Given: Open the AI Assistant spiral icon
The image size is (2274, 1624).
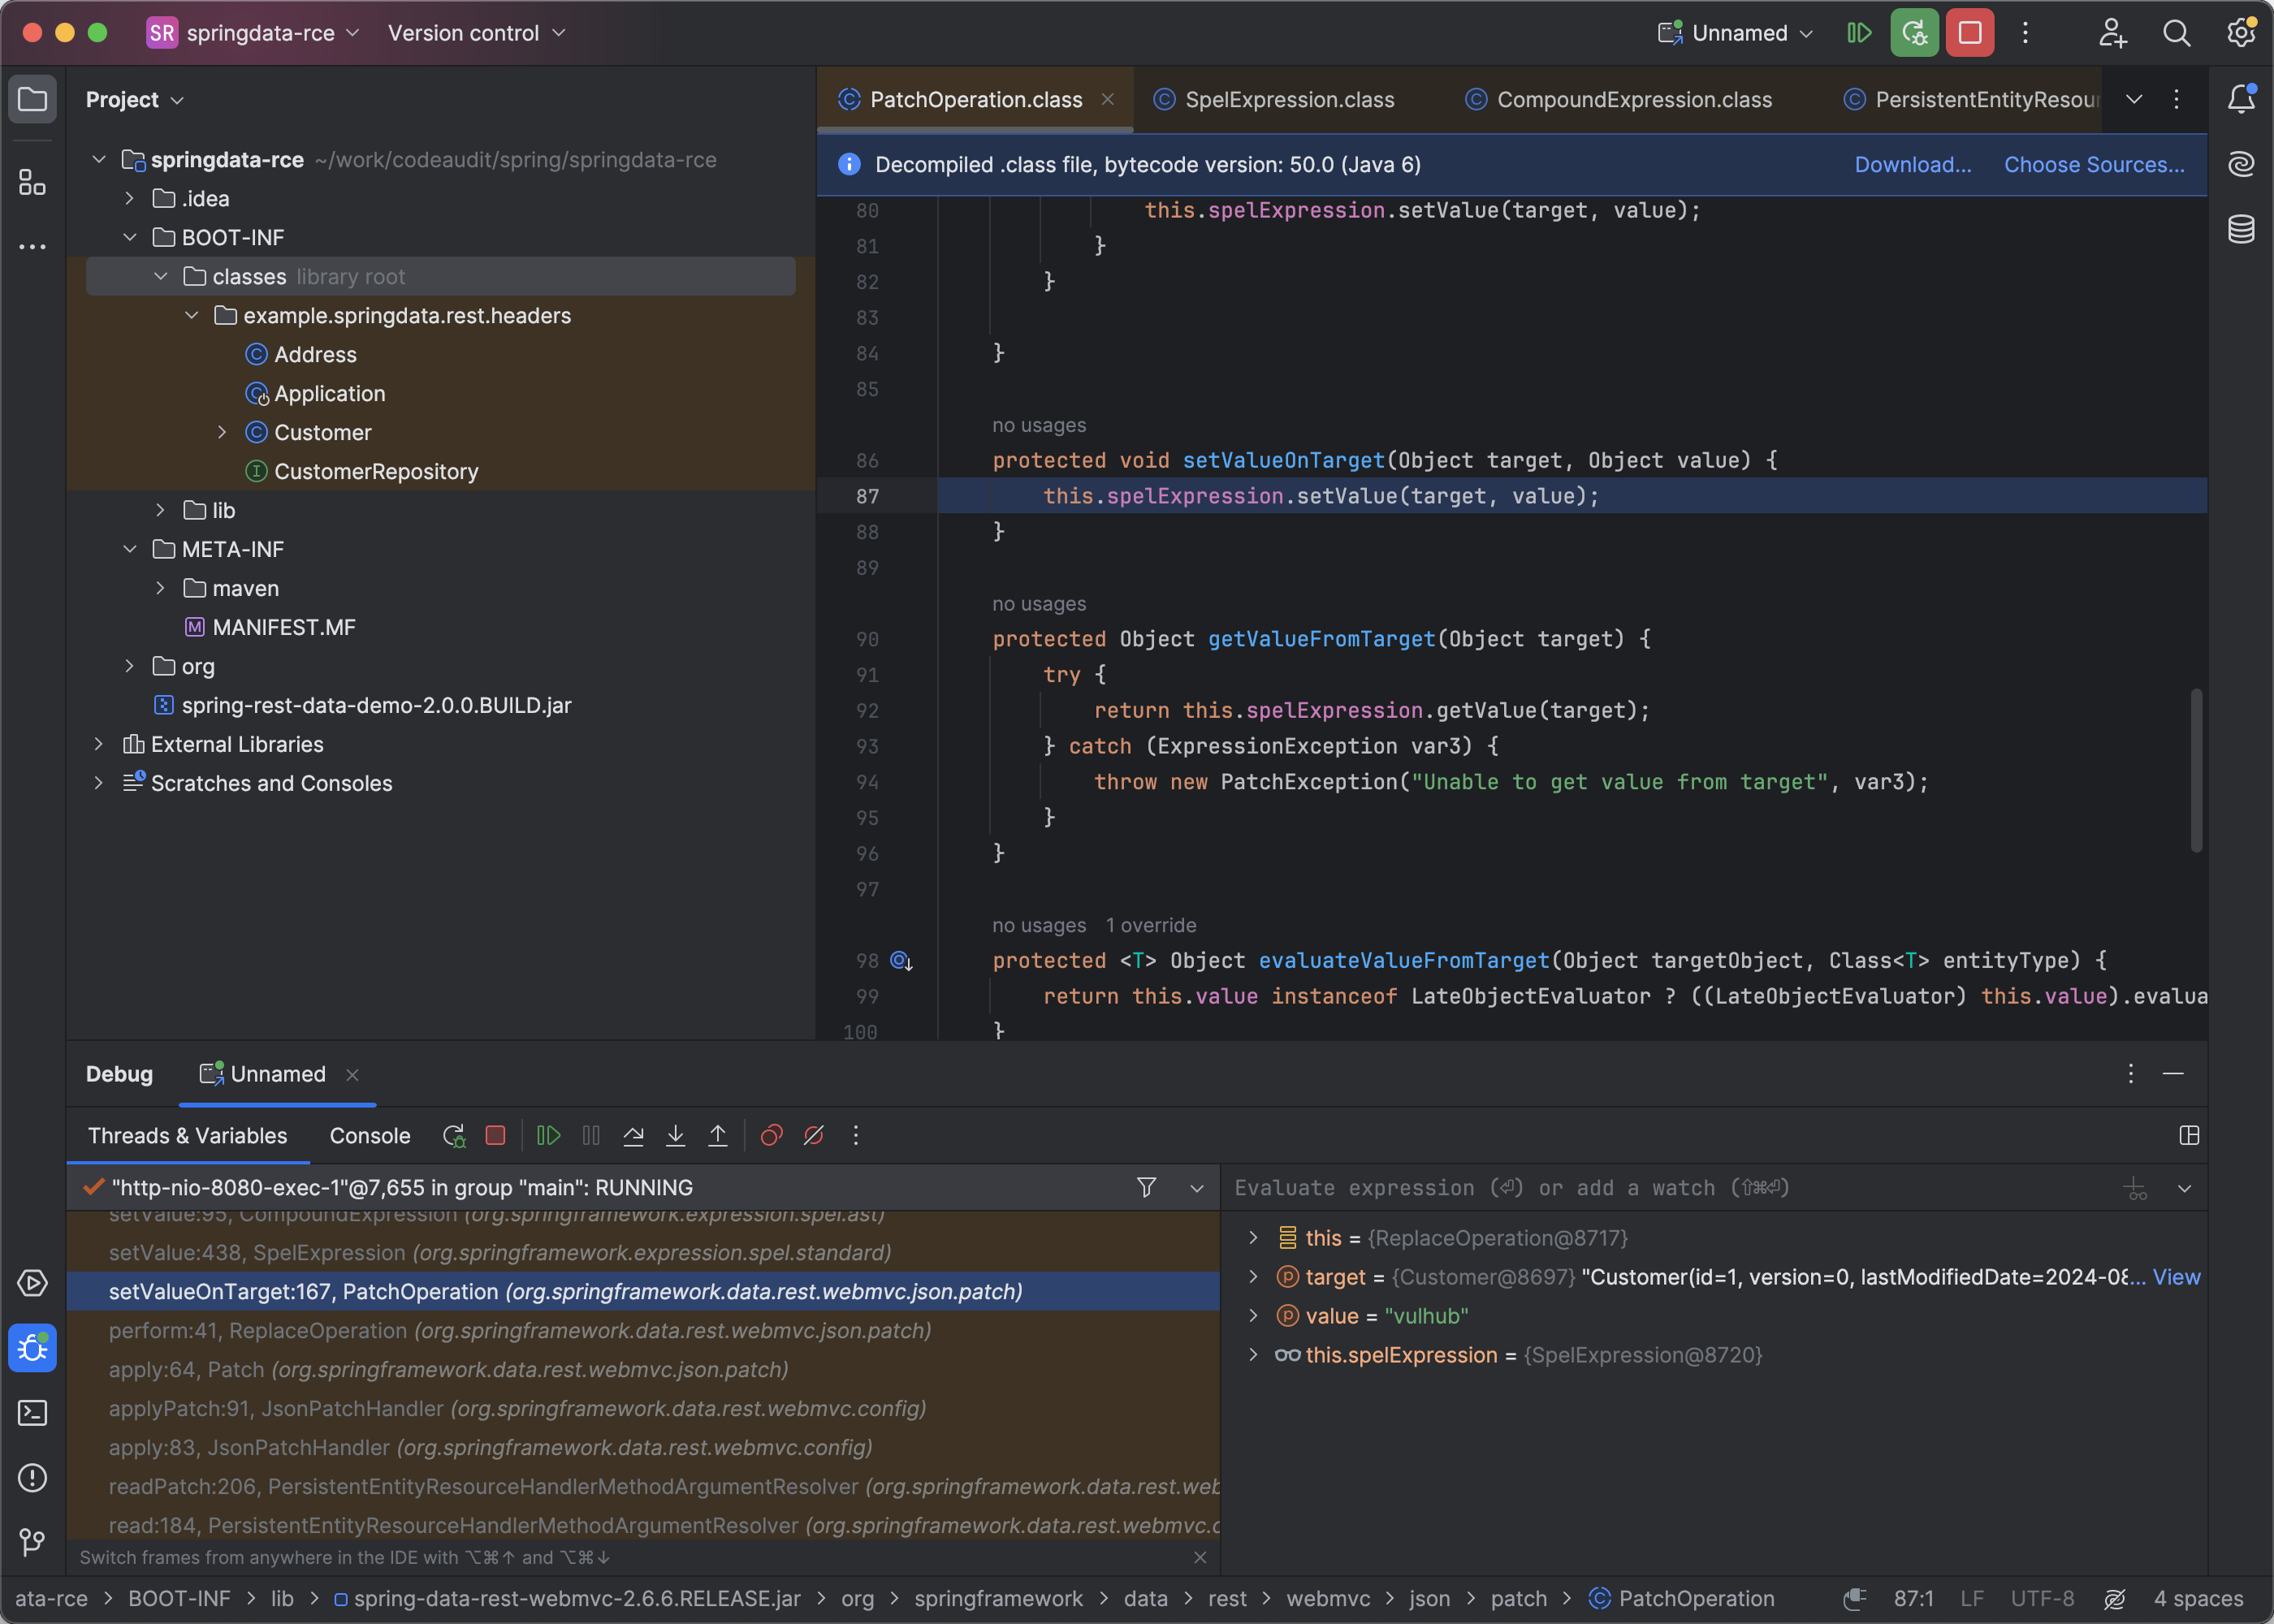Looking at the screenshot, I should point(2241,164).
